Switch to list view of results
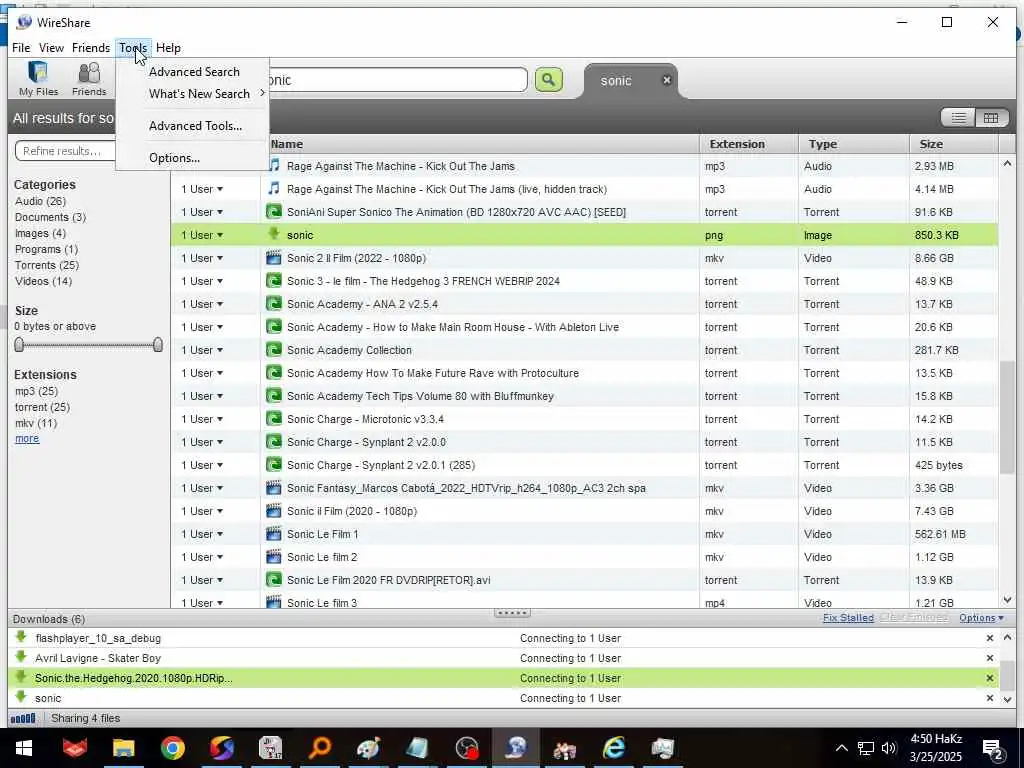The width and height of the screenshot is (1024, 768). coord(958,118)
